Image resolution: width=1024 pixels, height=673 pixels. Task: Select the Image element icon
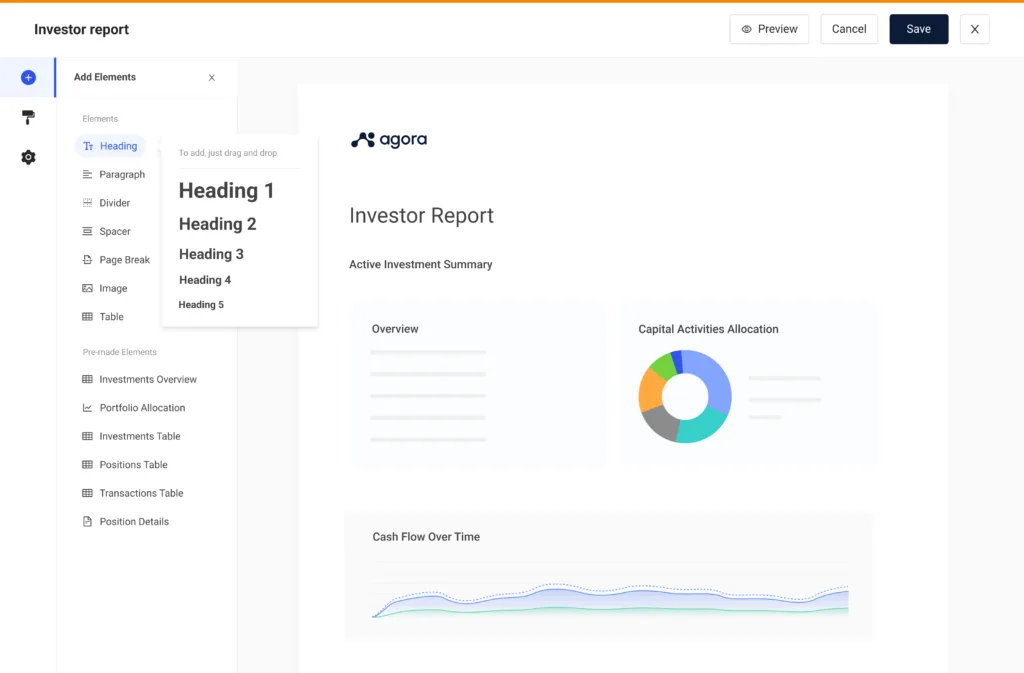coord(89,288)
